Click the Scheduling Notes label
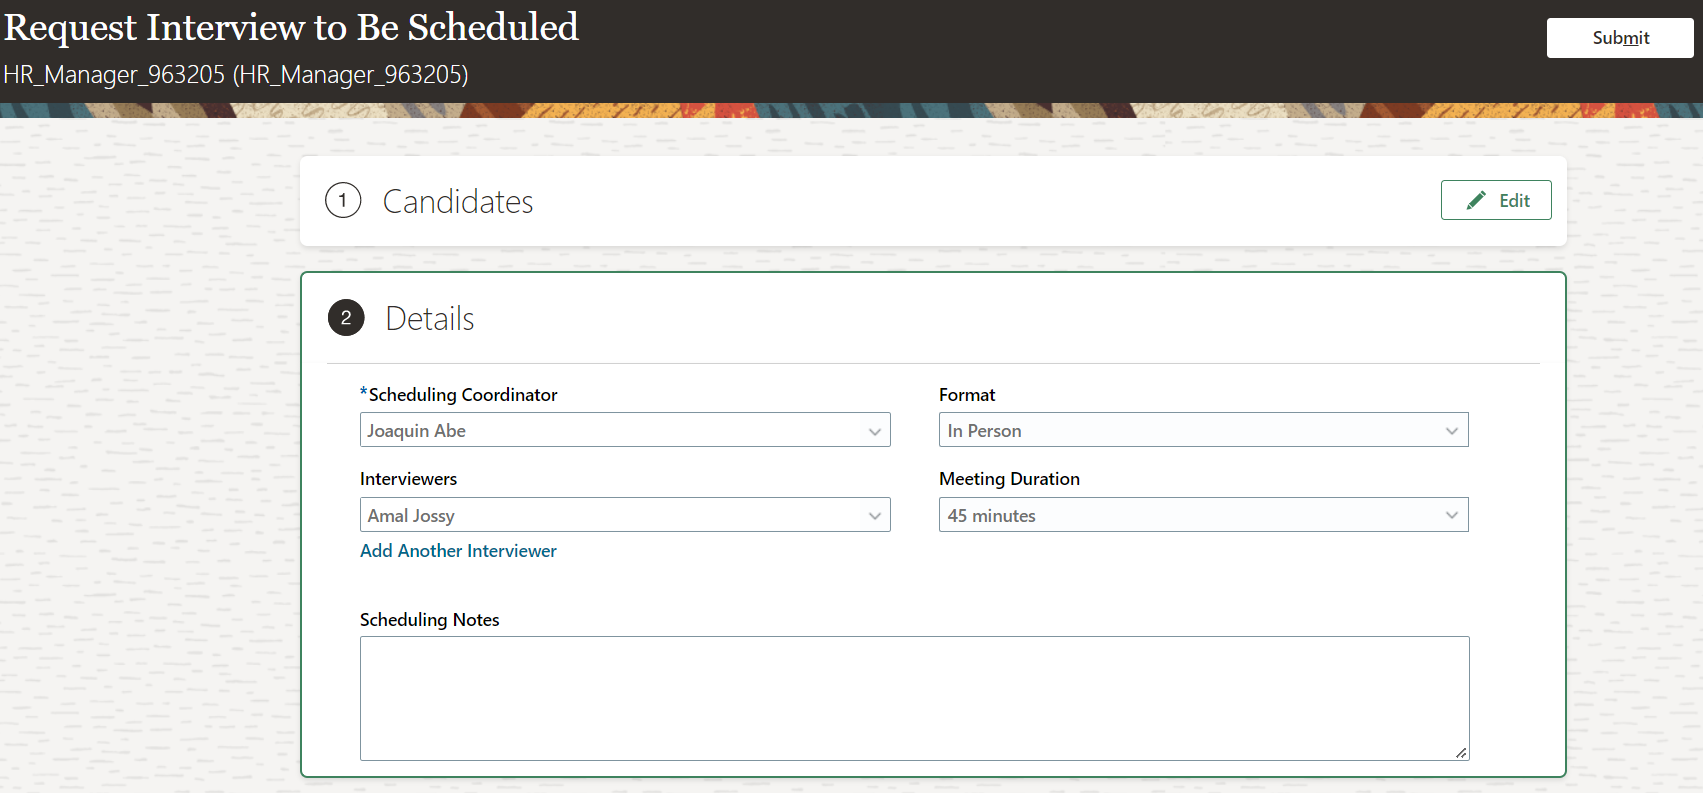This screenshot has height=793, width=1703. click(x=430, y=620)
